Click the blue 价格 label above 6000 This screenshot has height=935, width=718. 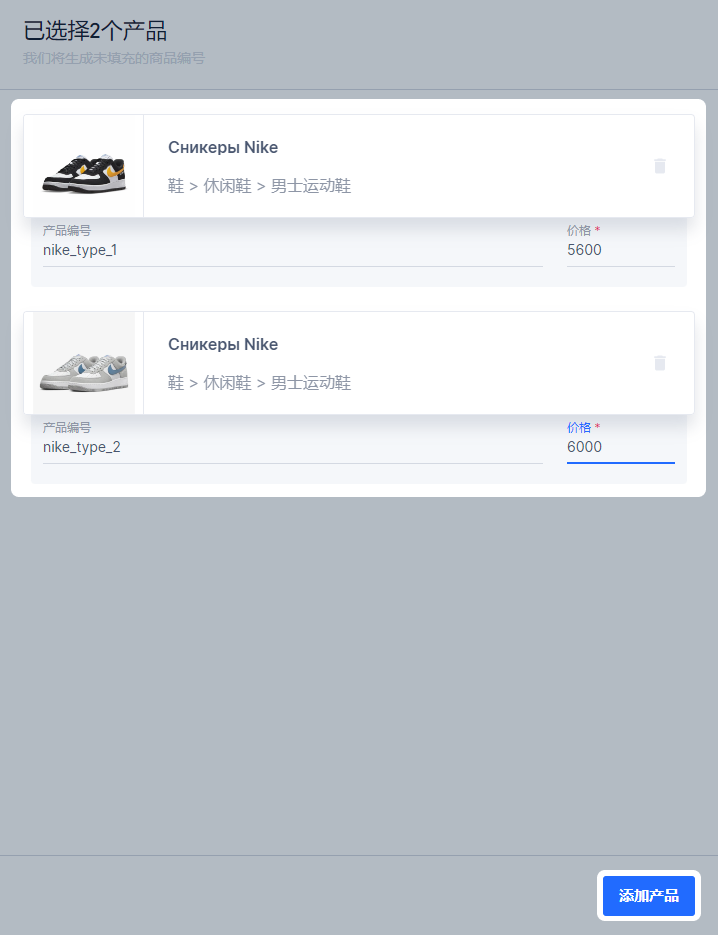pos(579,427)
